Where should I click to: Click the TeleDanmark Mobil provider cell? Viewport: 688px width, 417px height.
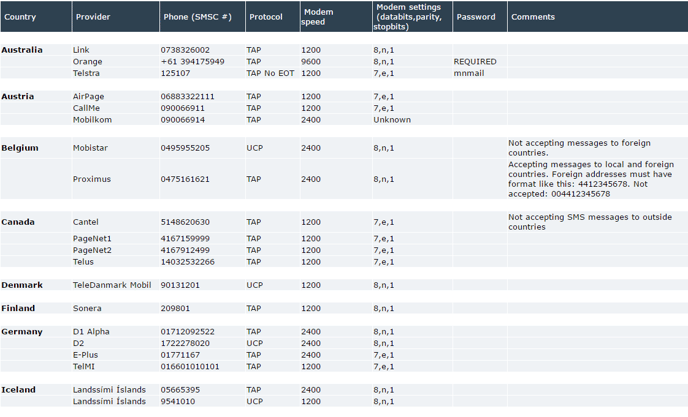112,285
